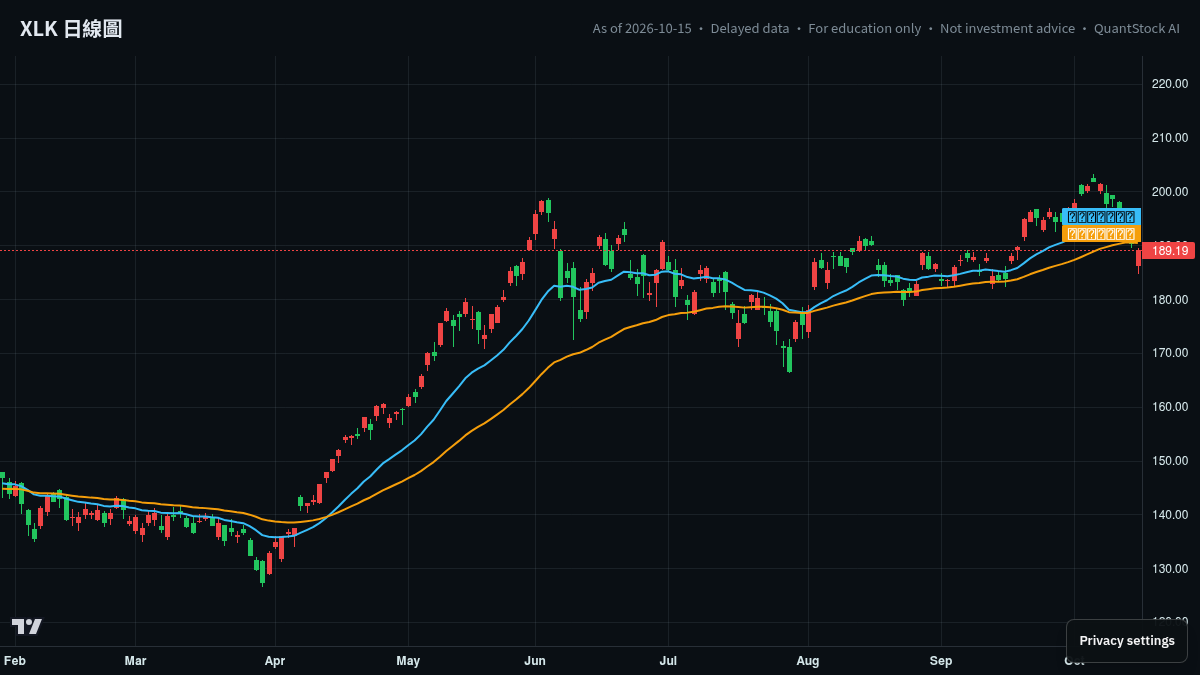Click the XLK 日線圖 chart title
Image resolution: width=1200 pixels, height=675 pixels.
(71, 29)
